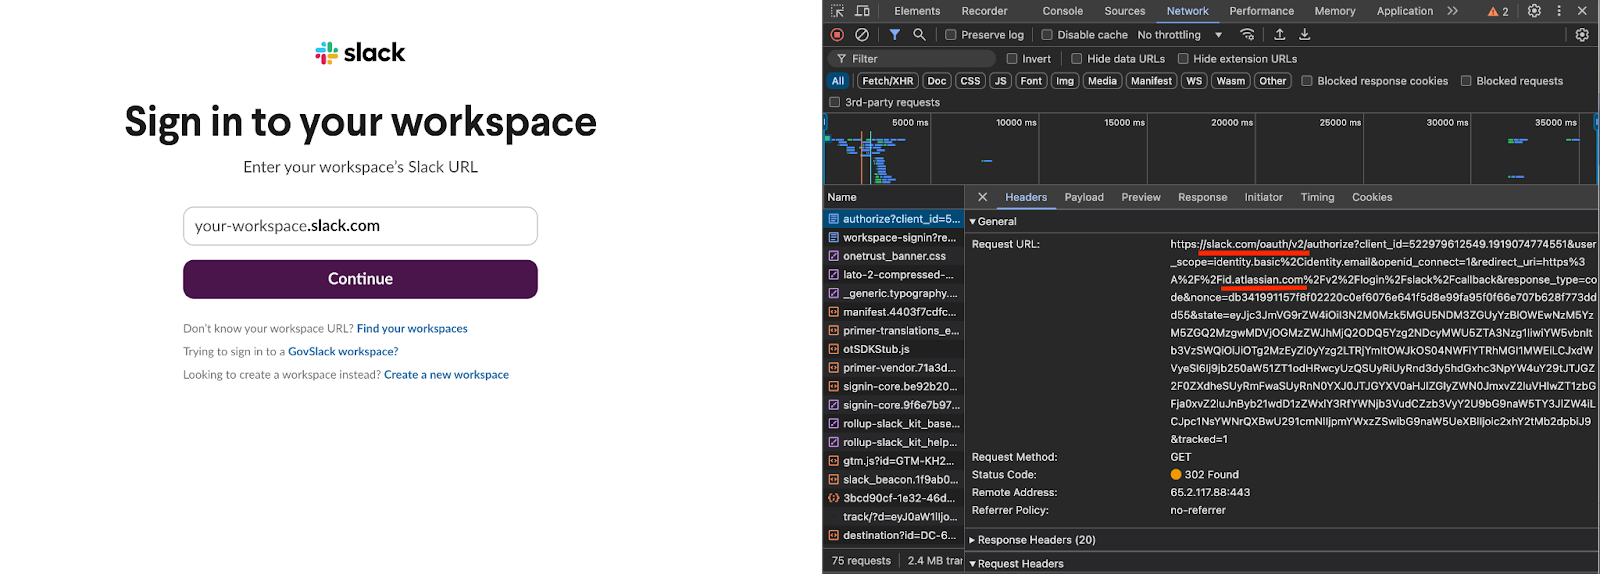1600x574 pixels.
Task: Click the Slack logo
Action: tap(360, 52)
